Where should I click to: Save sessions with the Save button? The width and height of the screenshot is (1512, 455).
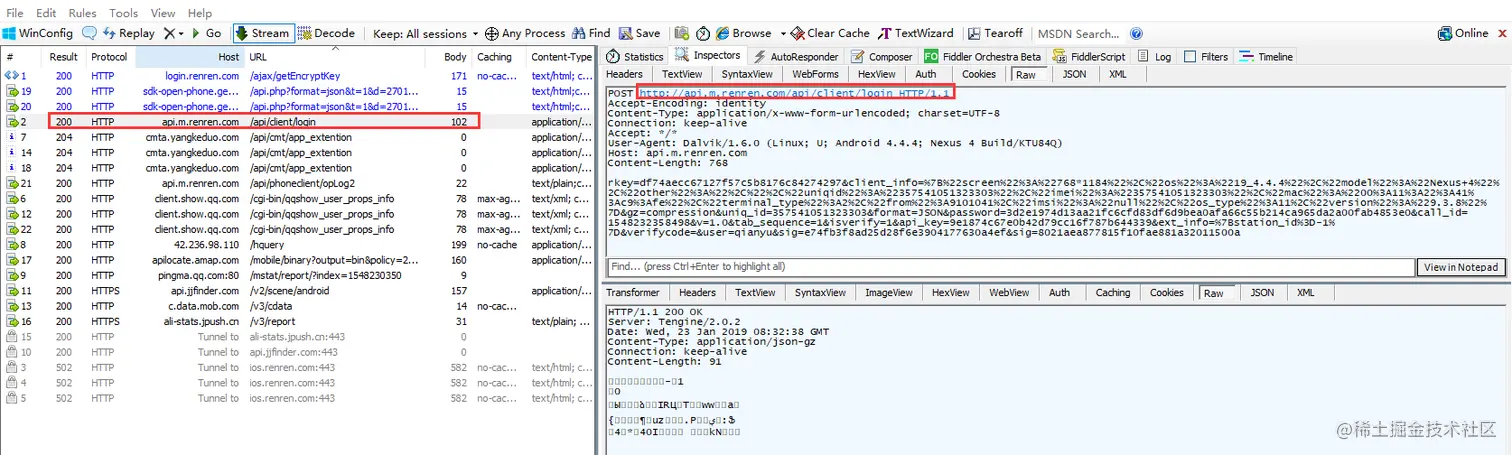click(640, 33)
